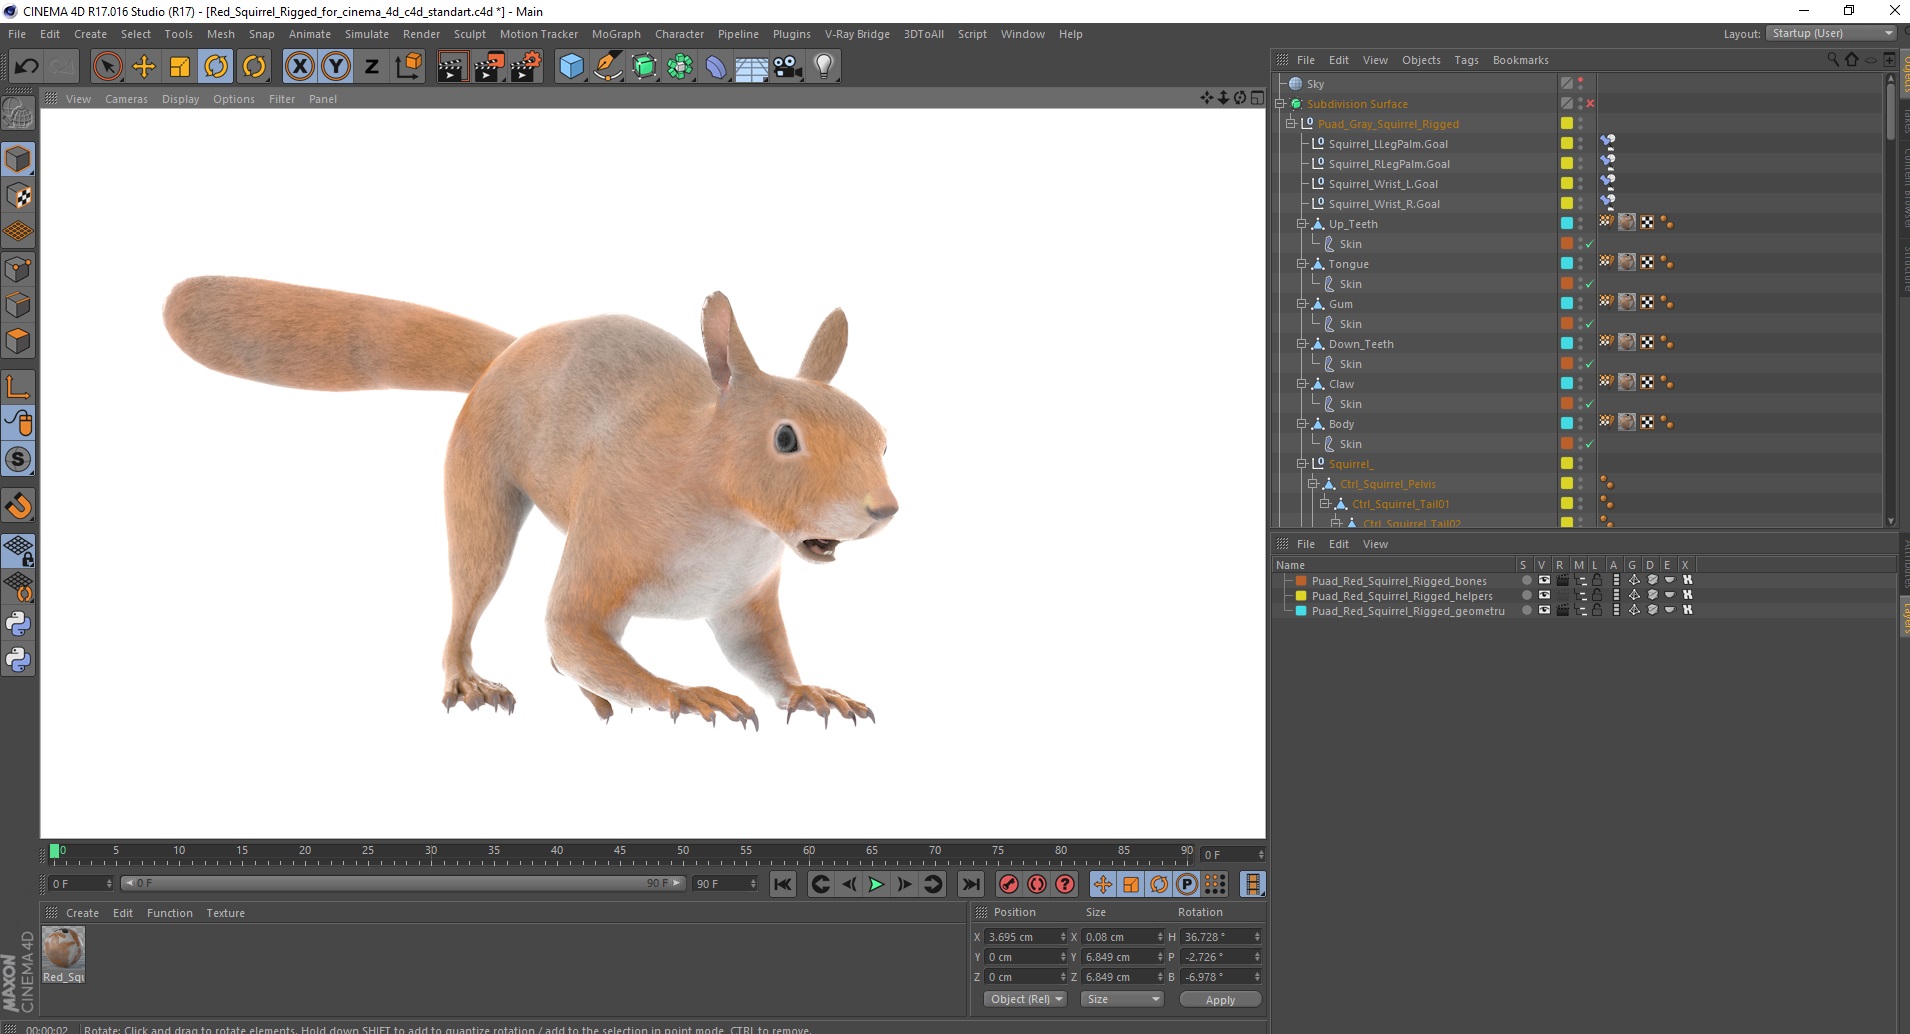Select Squirrel_Wrist_L.Goal in the tree
The image size is (1910, 1034).
pyautogui.click(x=1383, y=184)
